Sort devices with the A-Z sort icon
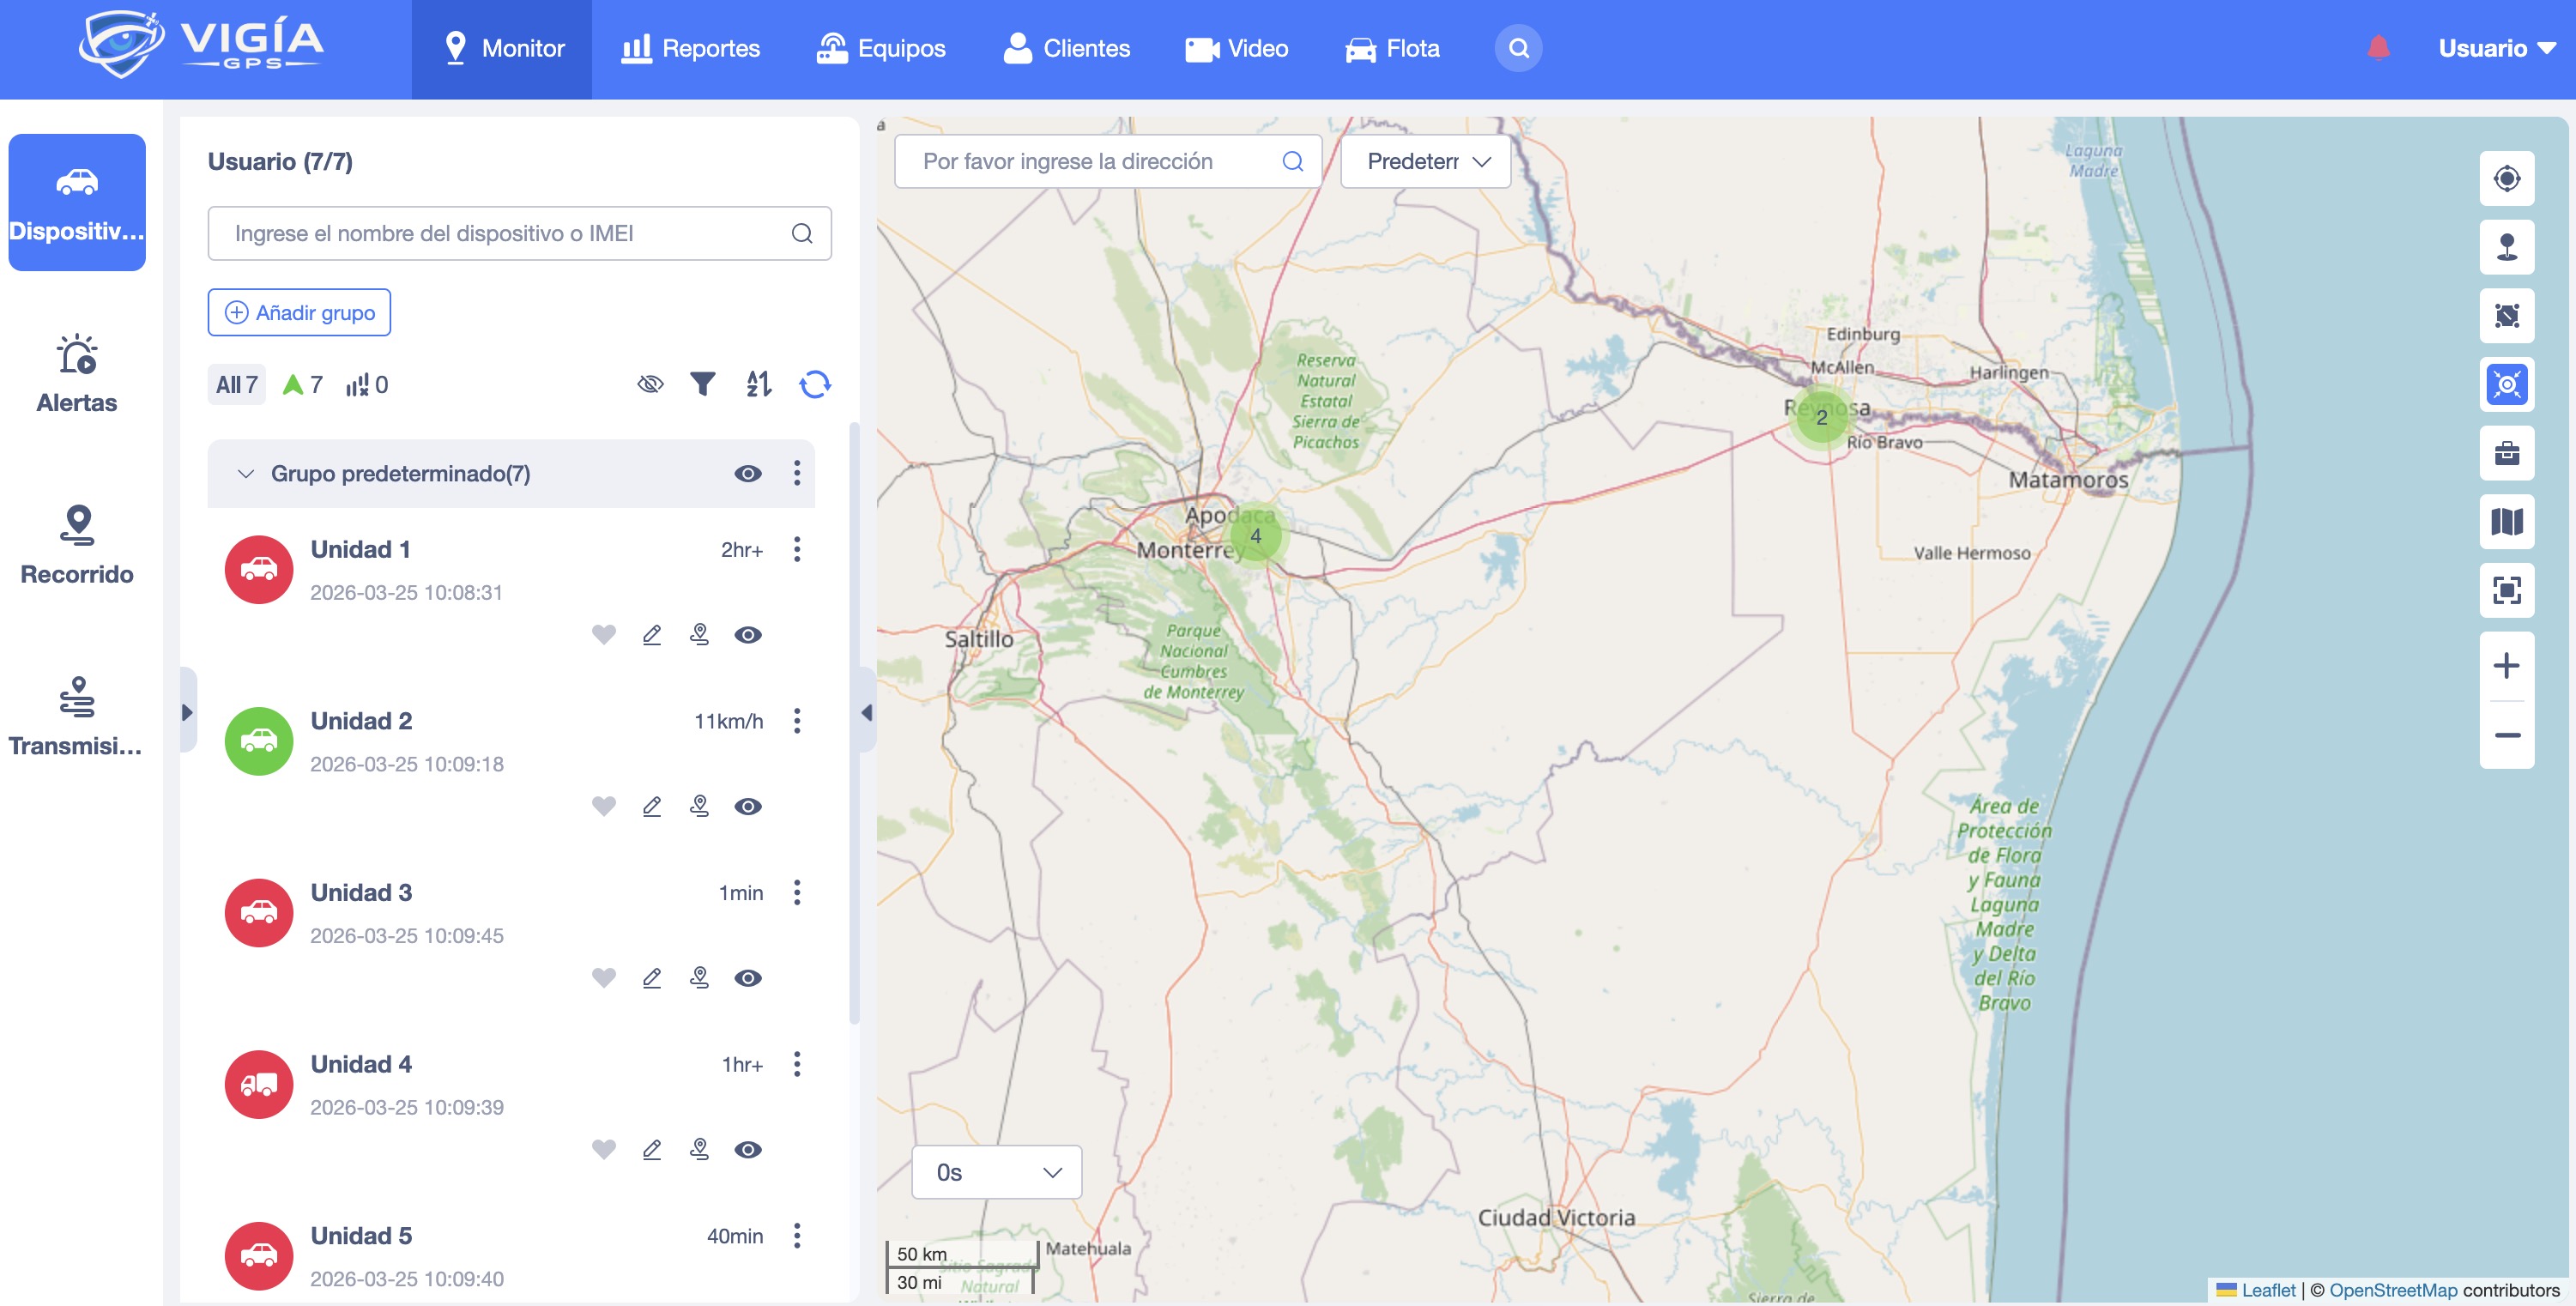 (x=759, y=384)
